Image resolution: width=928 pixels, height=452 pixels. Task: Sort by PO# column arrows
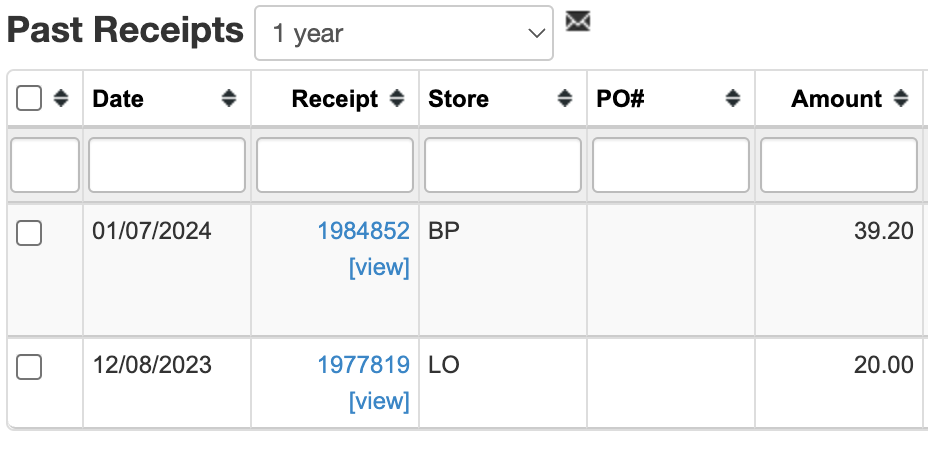coord(733,98)
